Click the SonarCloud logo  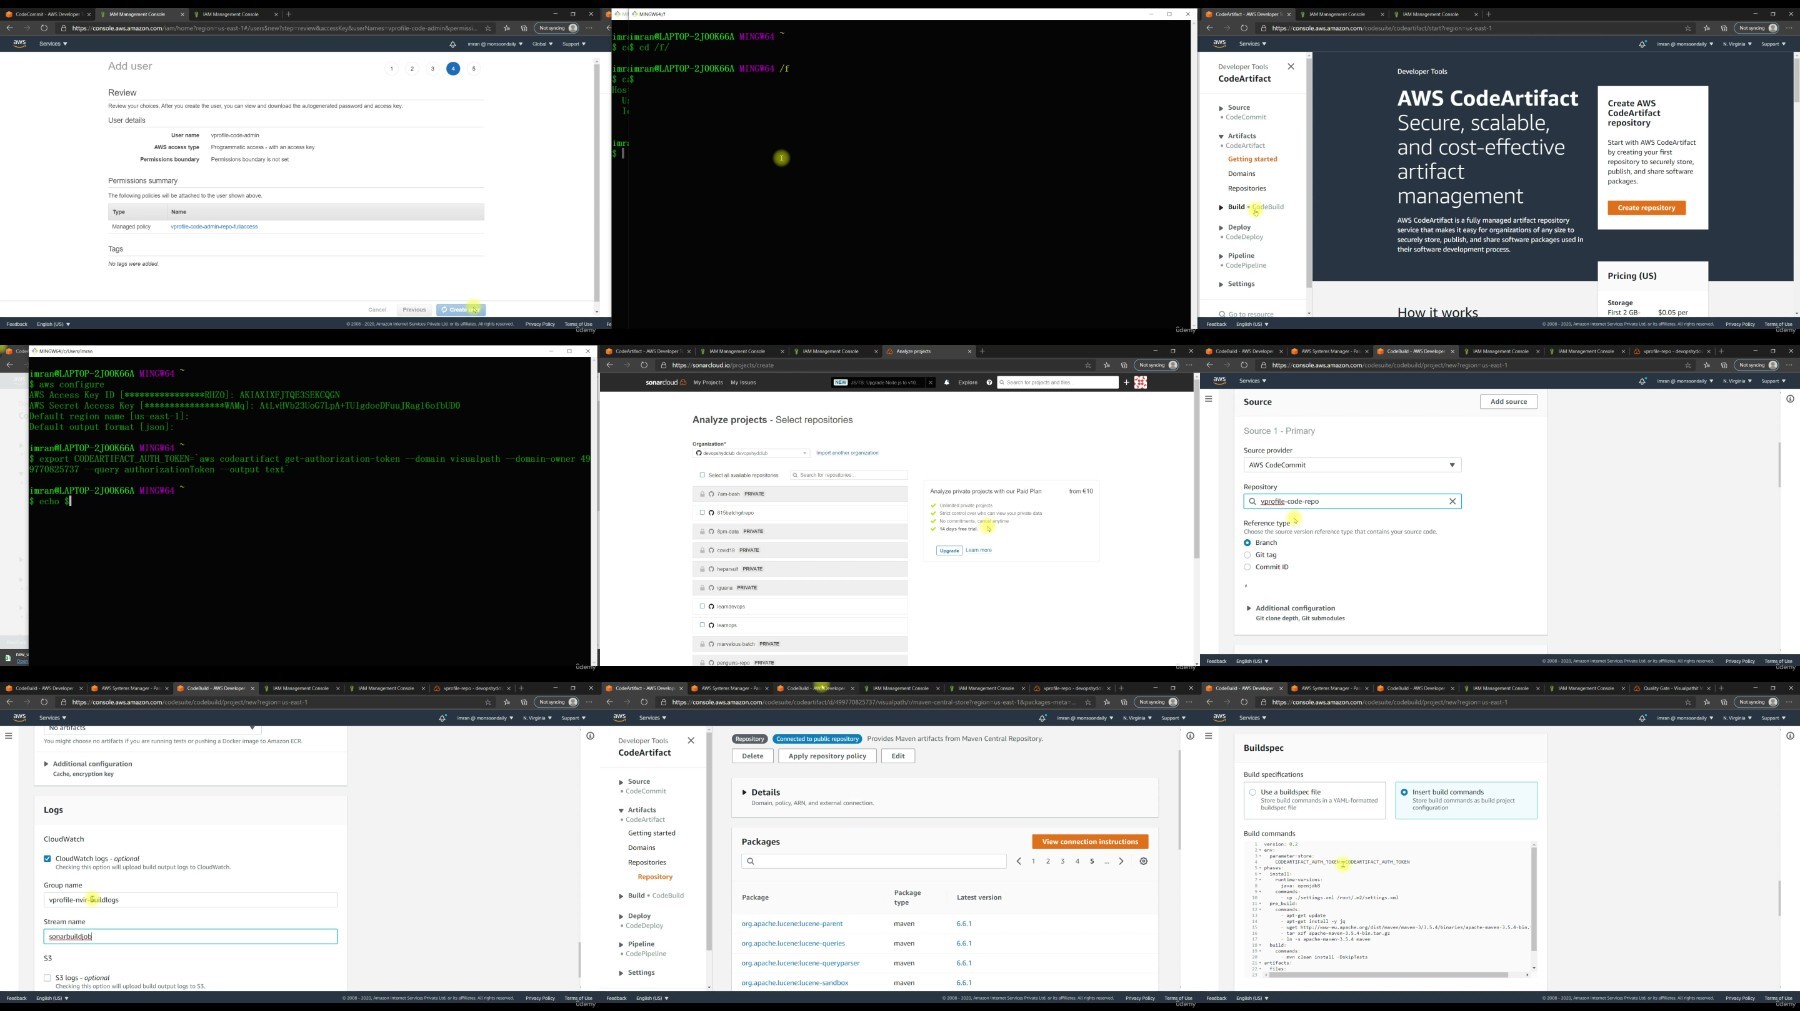click(x=666, y=382)
